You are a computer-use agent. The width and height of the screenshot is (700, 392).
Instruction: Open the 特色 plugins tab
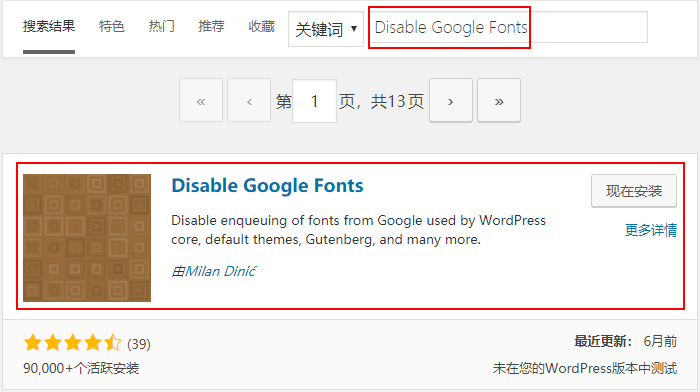coord(111,26)
